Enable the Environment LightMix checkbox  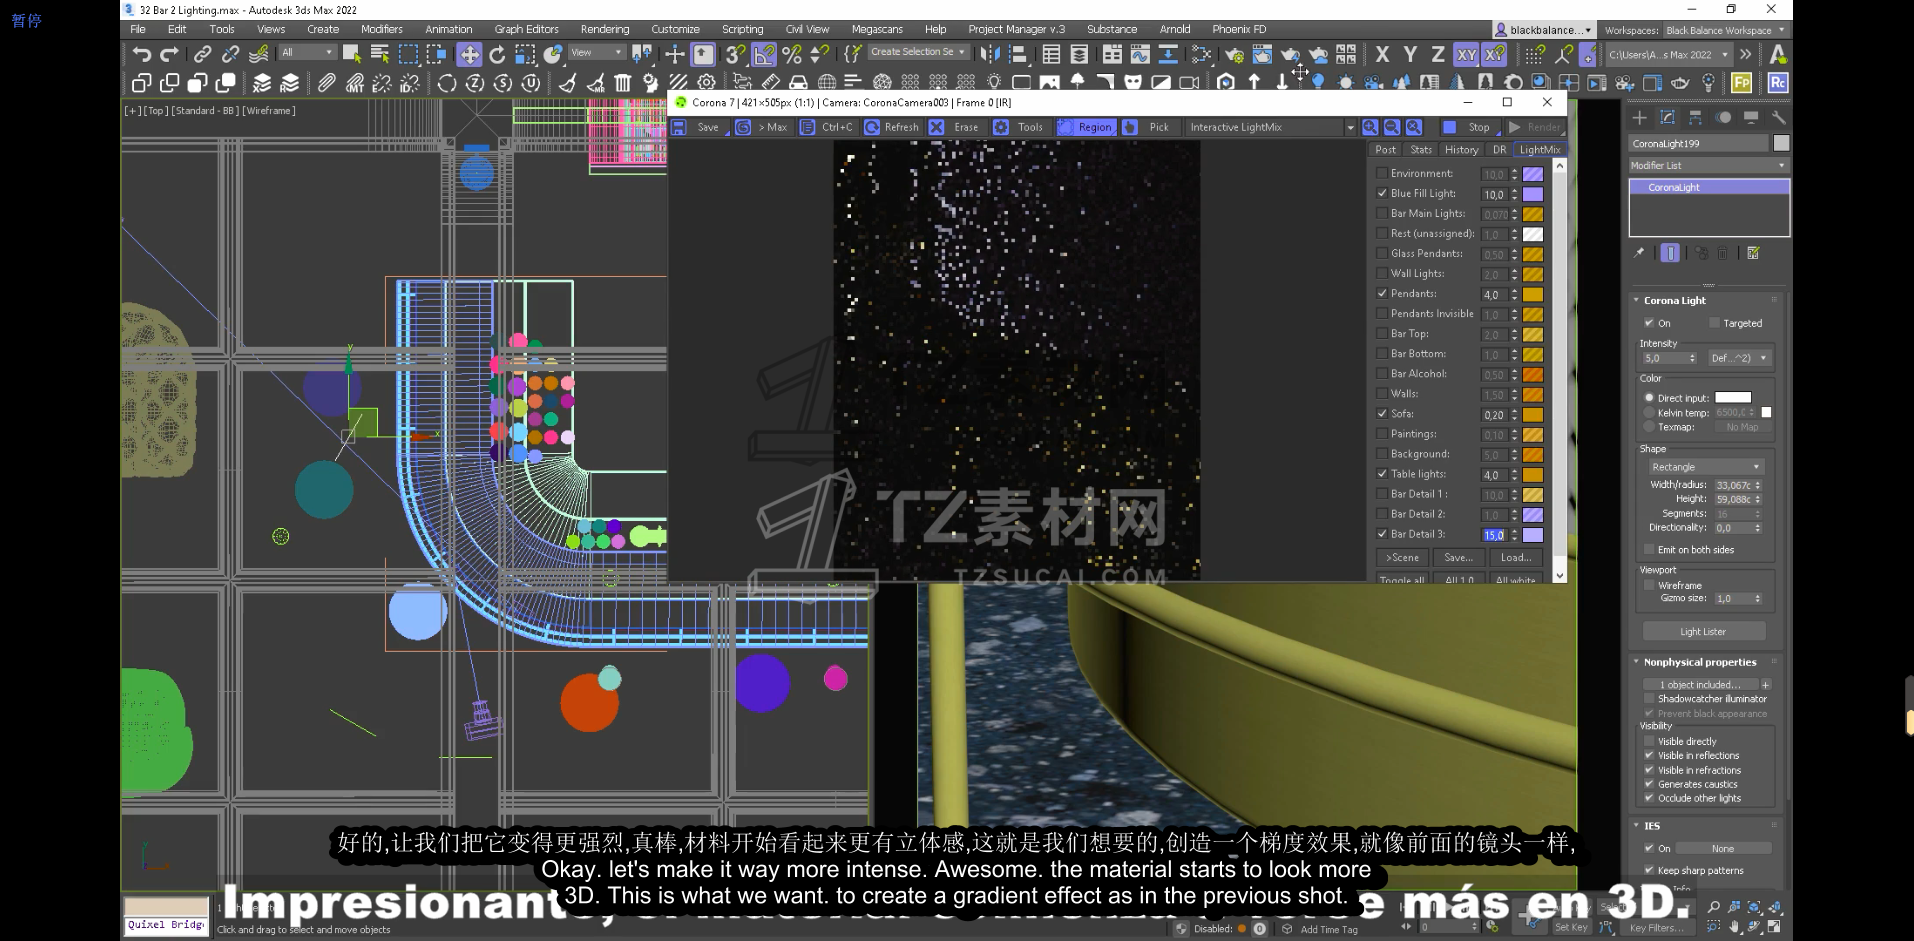click(1382, 173)
